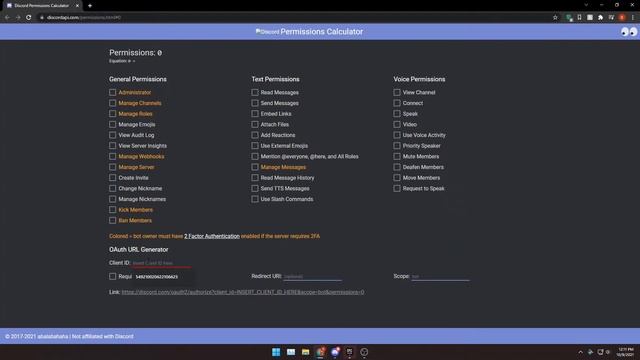This screenshot has height=360, width=640.
Task: Enable the Video checkbox
Action: point(397,124)
